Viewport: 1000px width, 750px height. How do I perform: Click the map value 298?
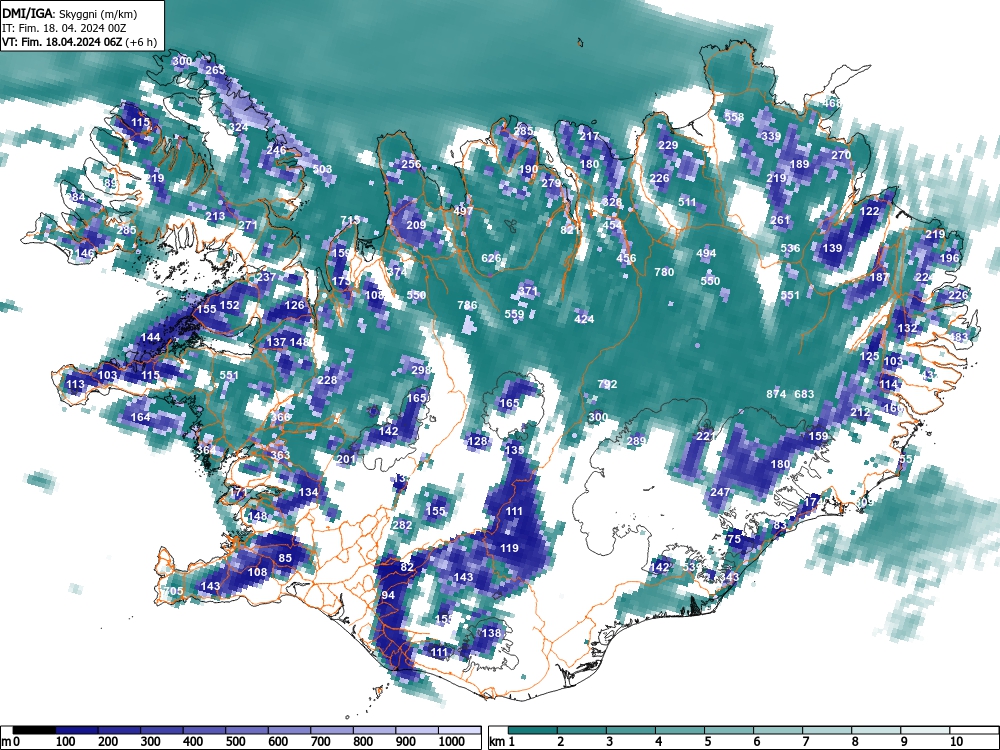(x=421, y=370)
